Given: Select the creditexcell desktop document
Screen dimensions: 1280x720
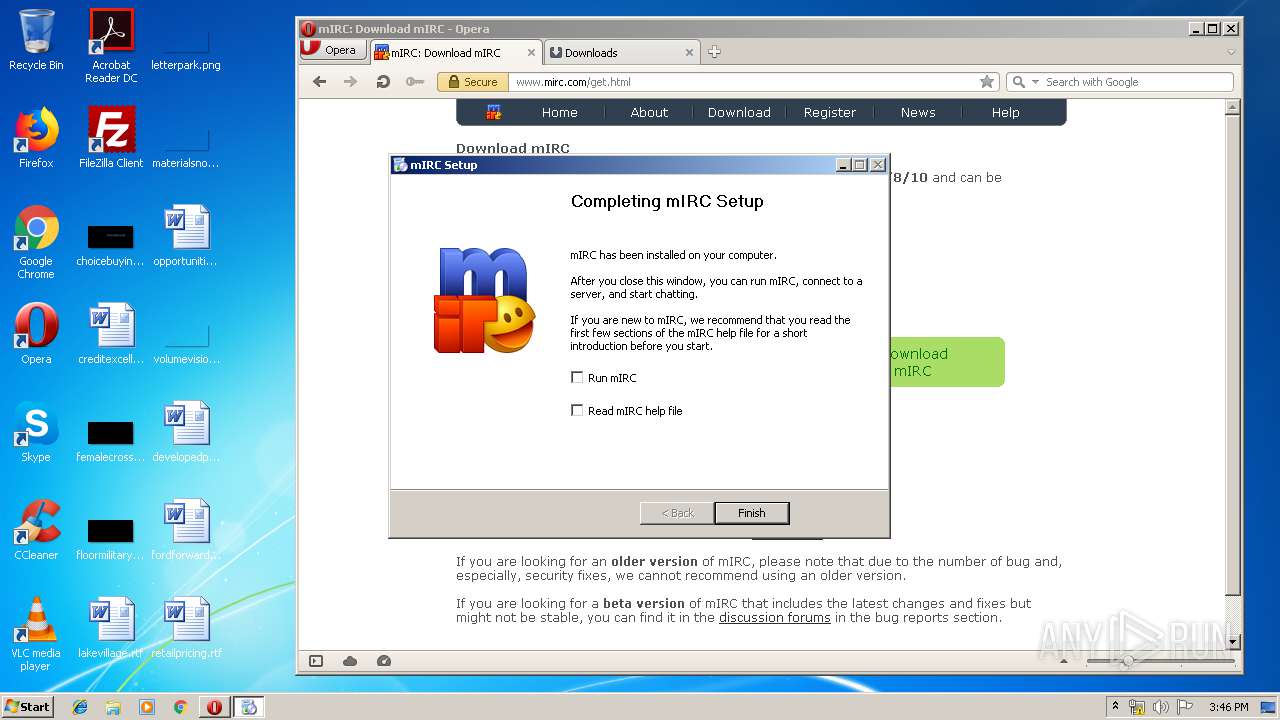Looking at the screenshot, I should pyautogui.click(x=111, y=334).
